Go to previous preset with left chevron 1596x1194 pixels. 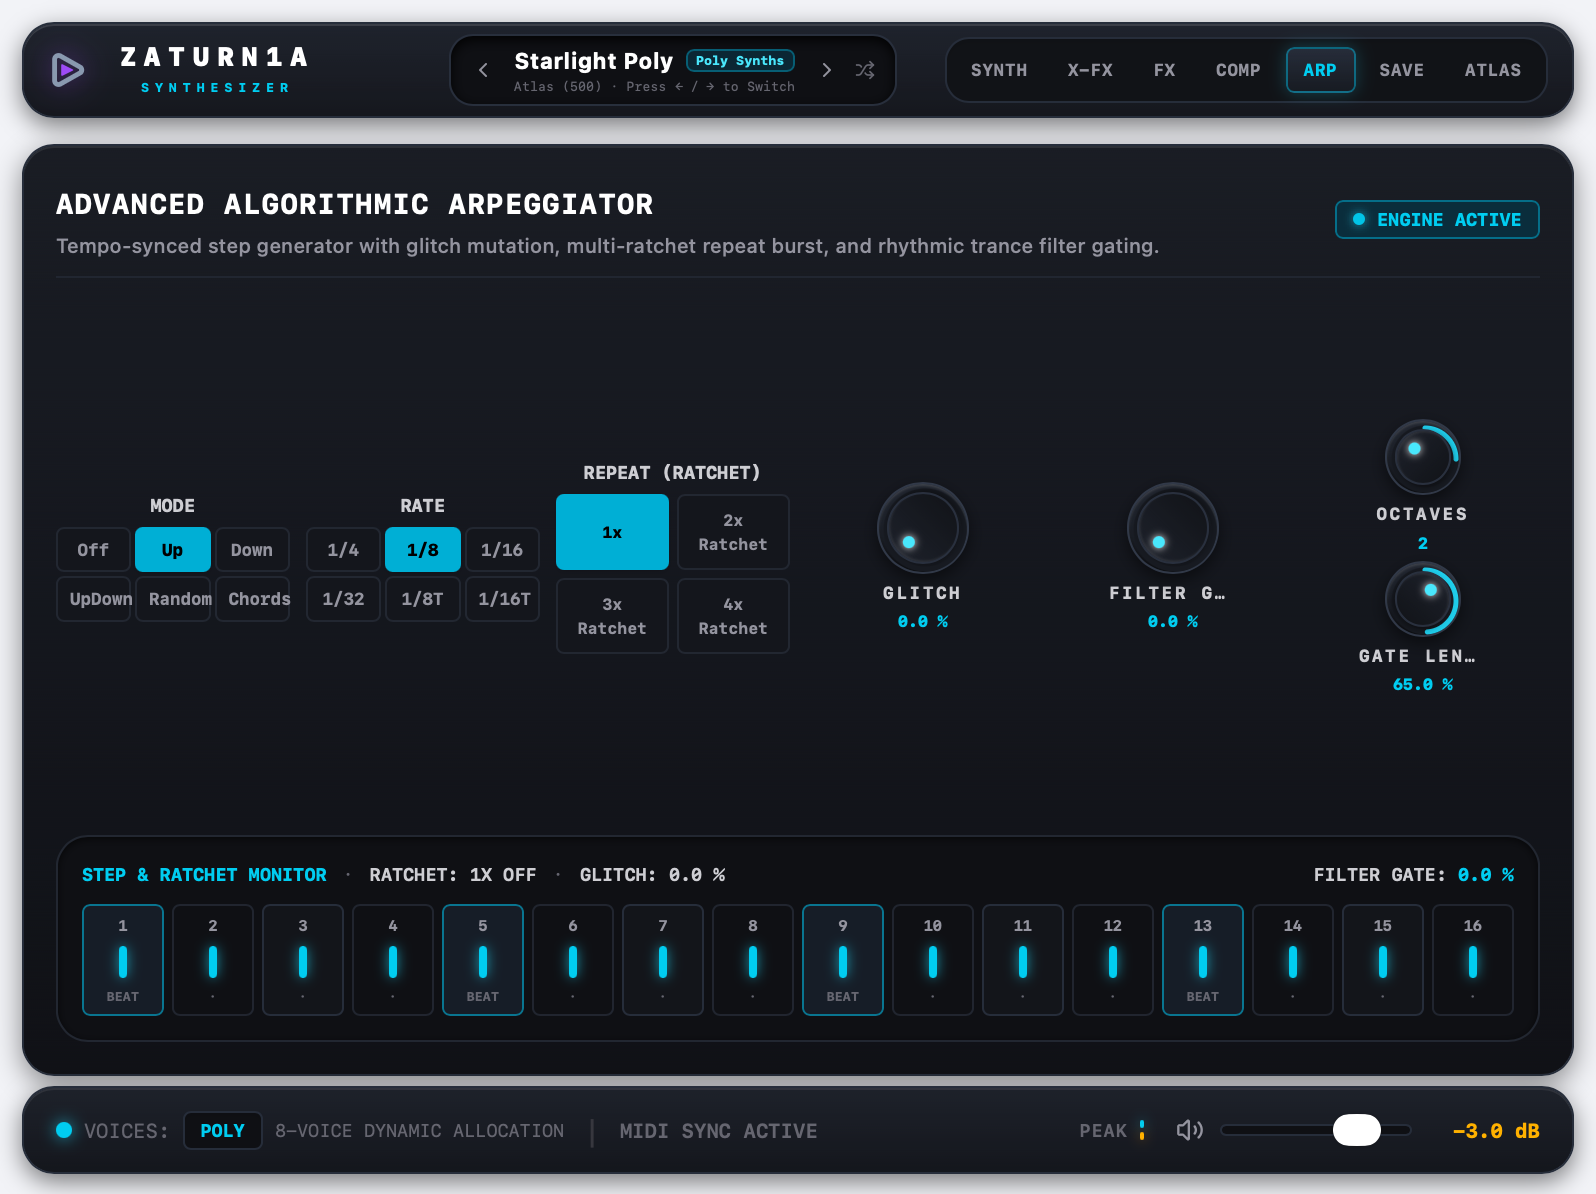point(483,70)
